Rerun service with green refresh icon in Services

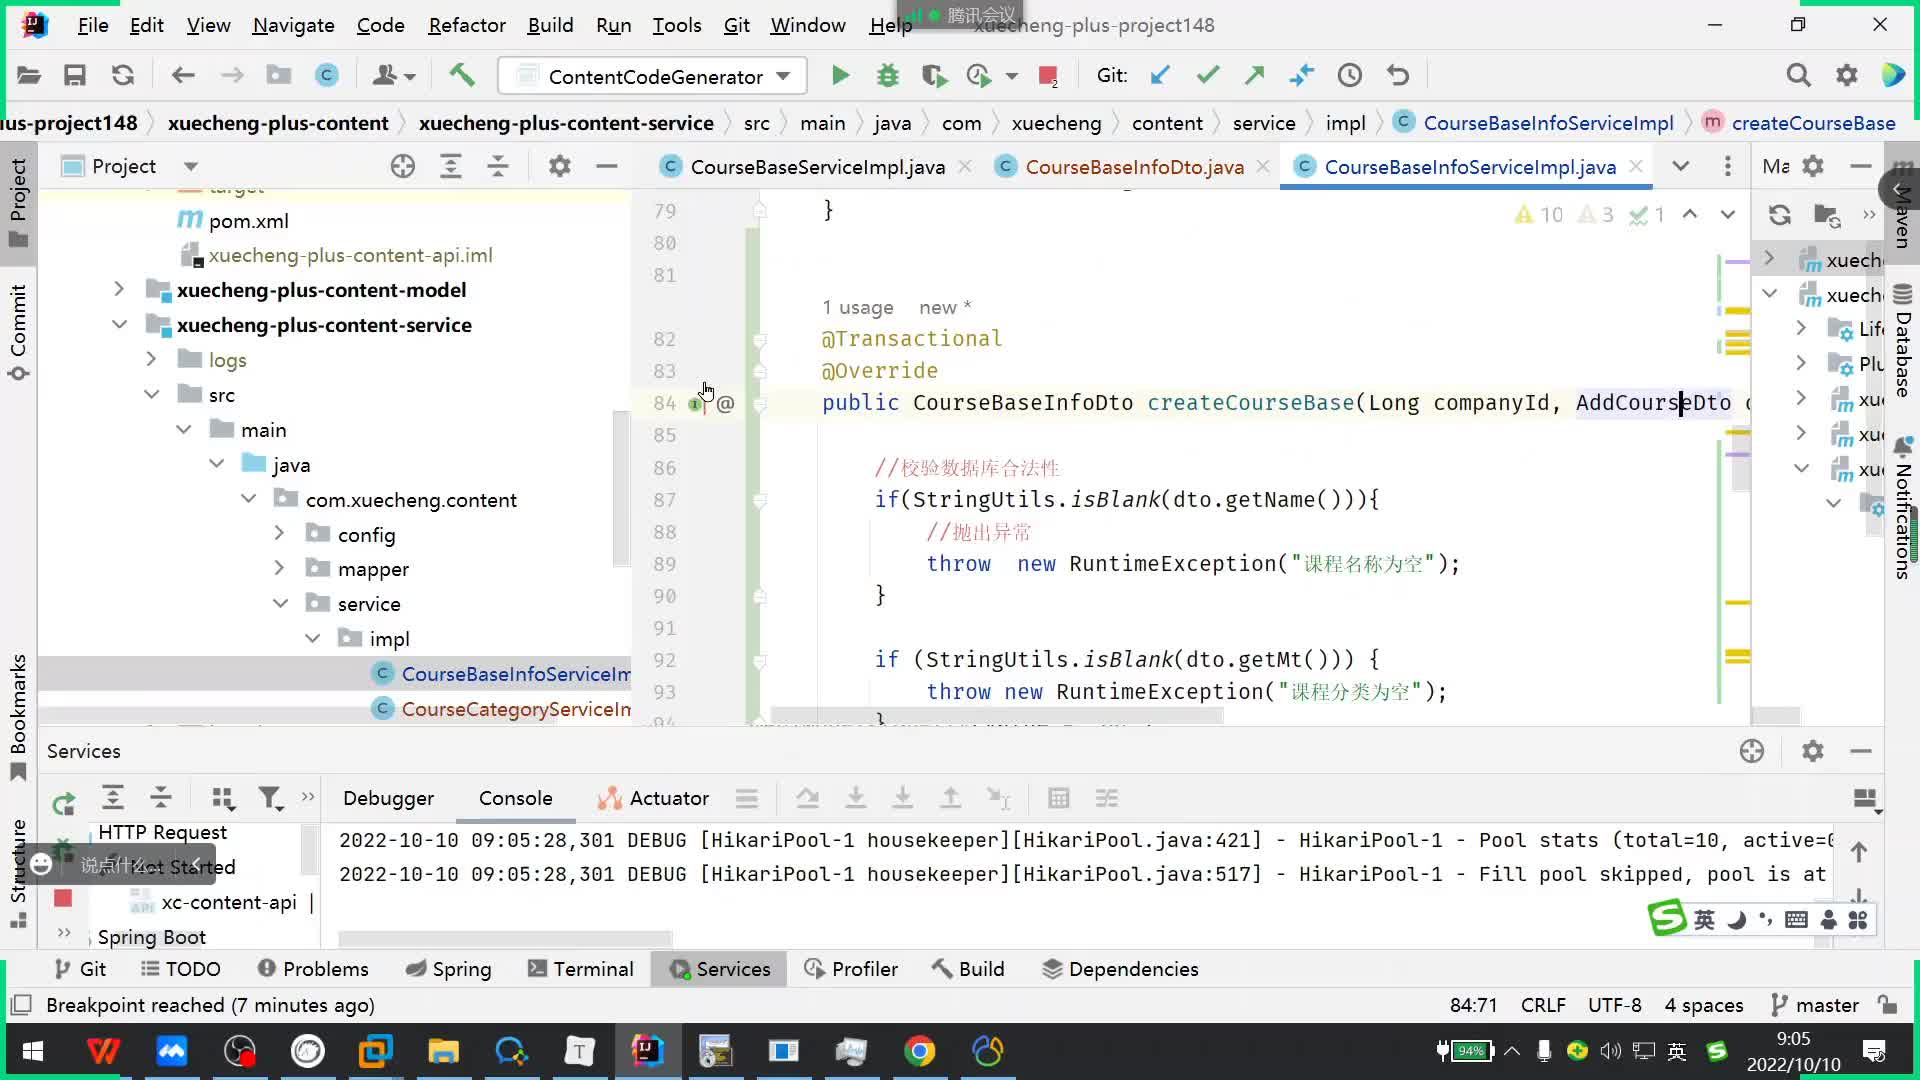(64, 802)
